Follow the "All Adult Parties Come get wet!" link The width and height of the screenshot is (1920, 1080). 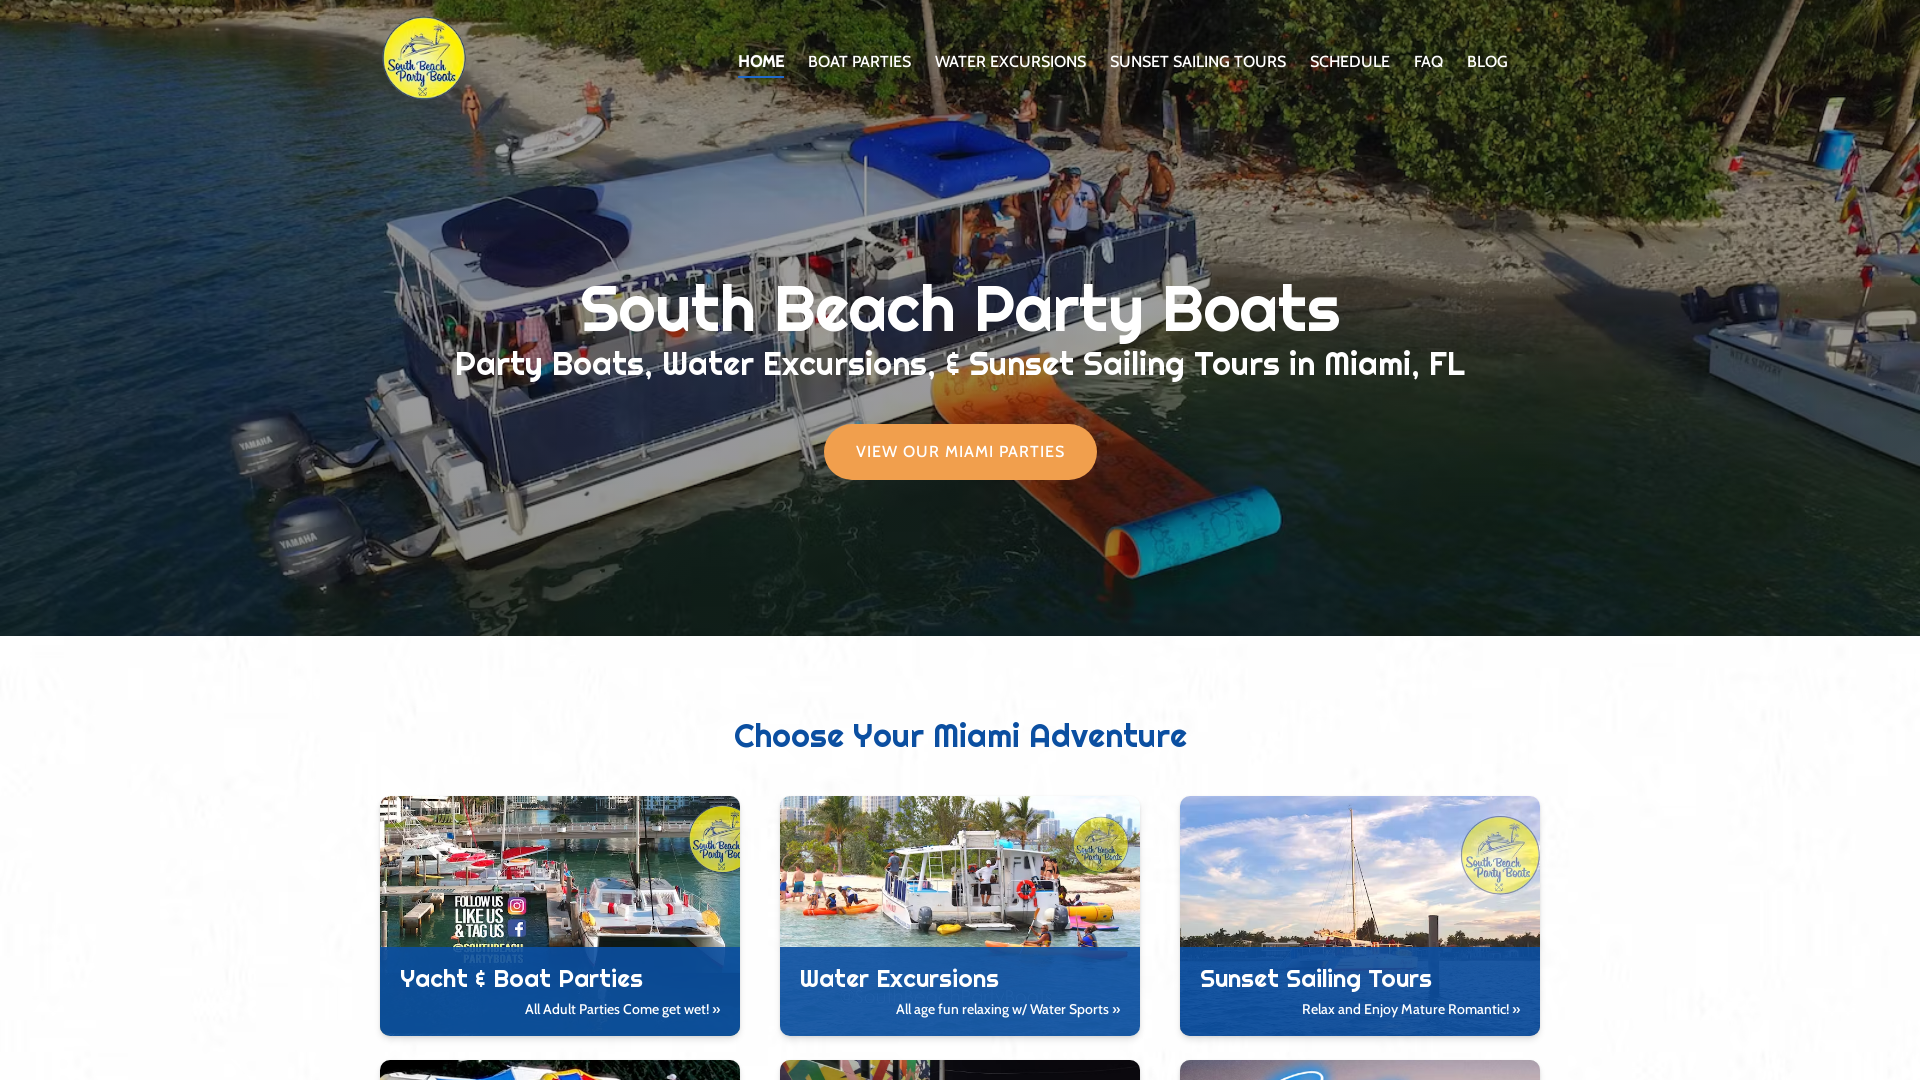coord(622,1009)
